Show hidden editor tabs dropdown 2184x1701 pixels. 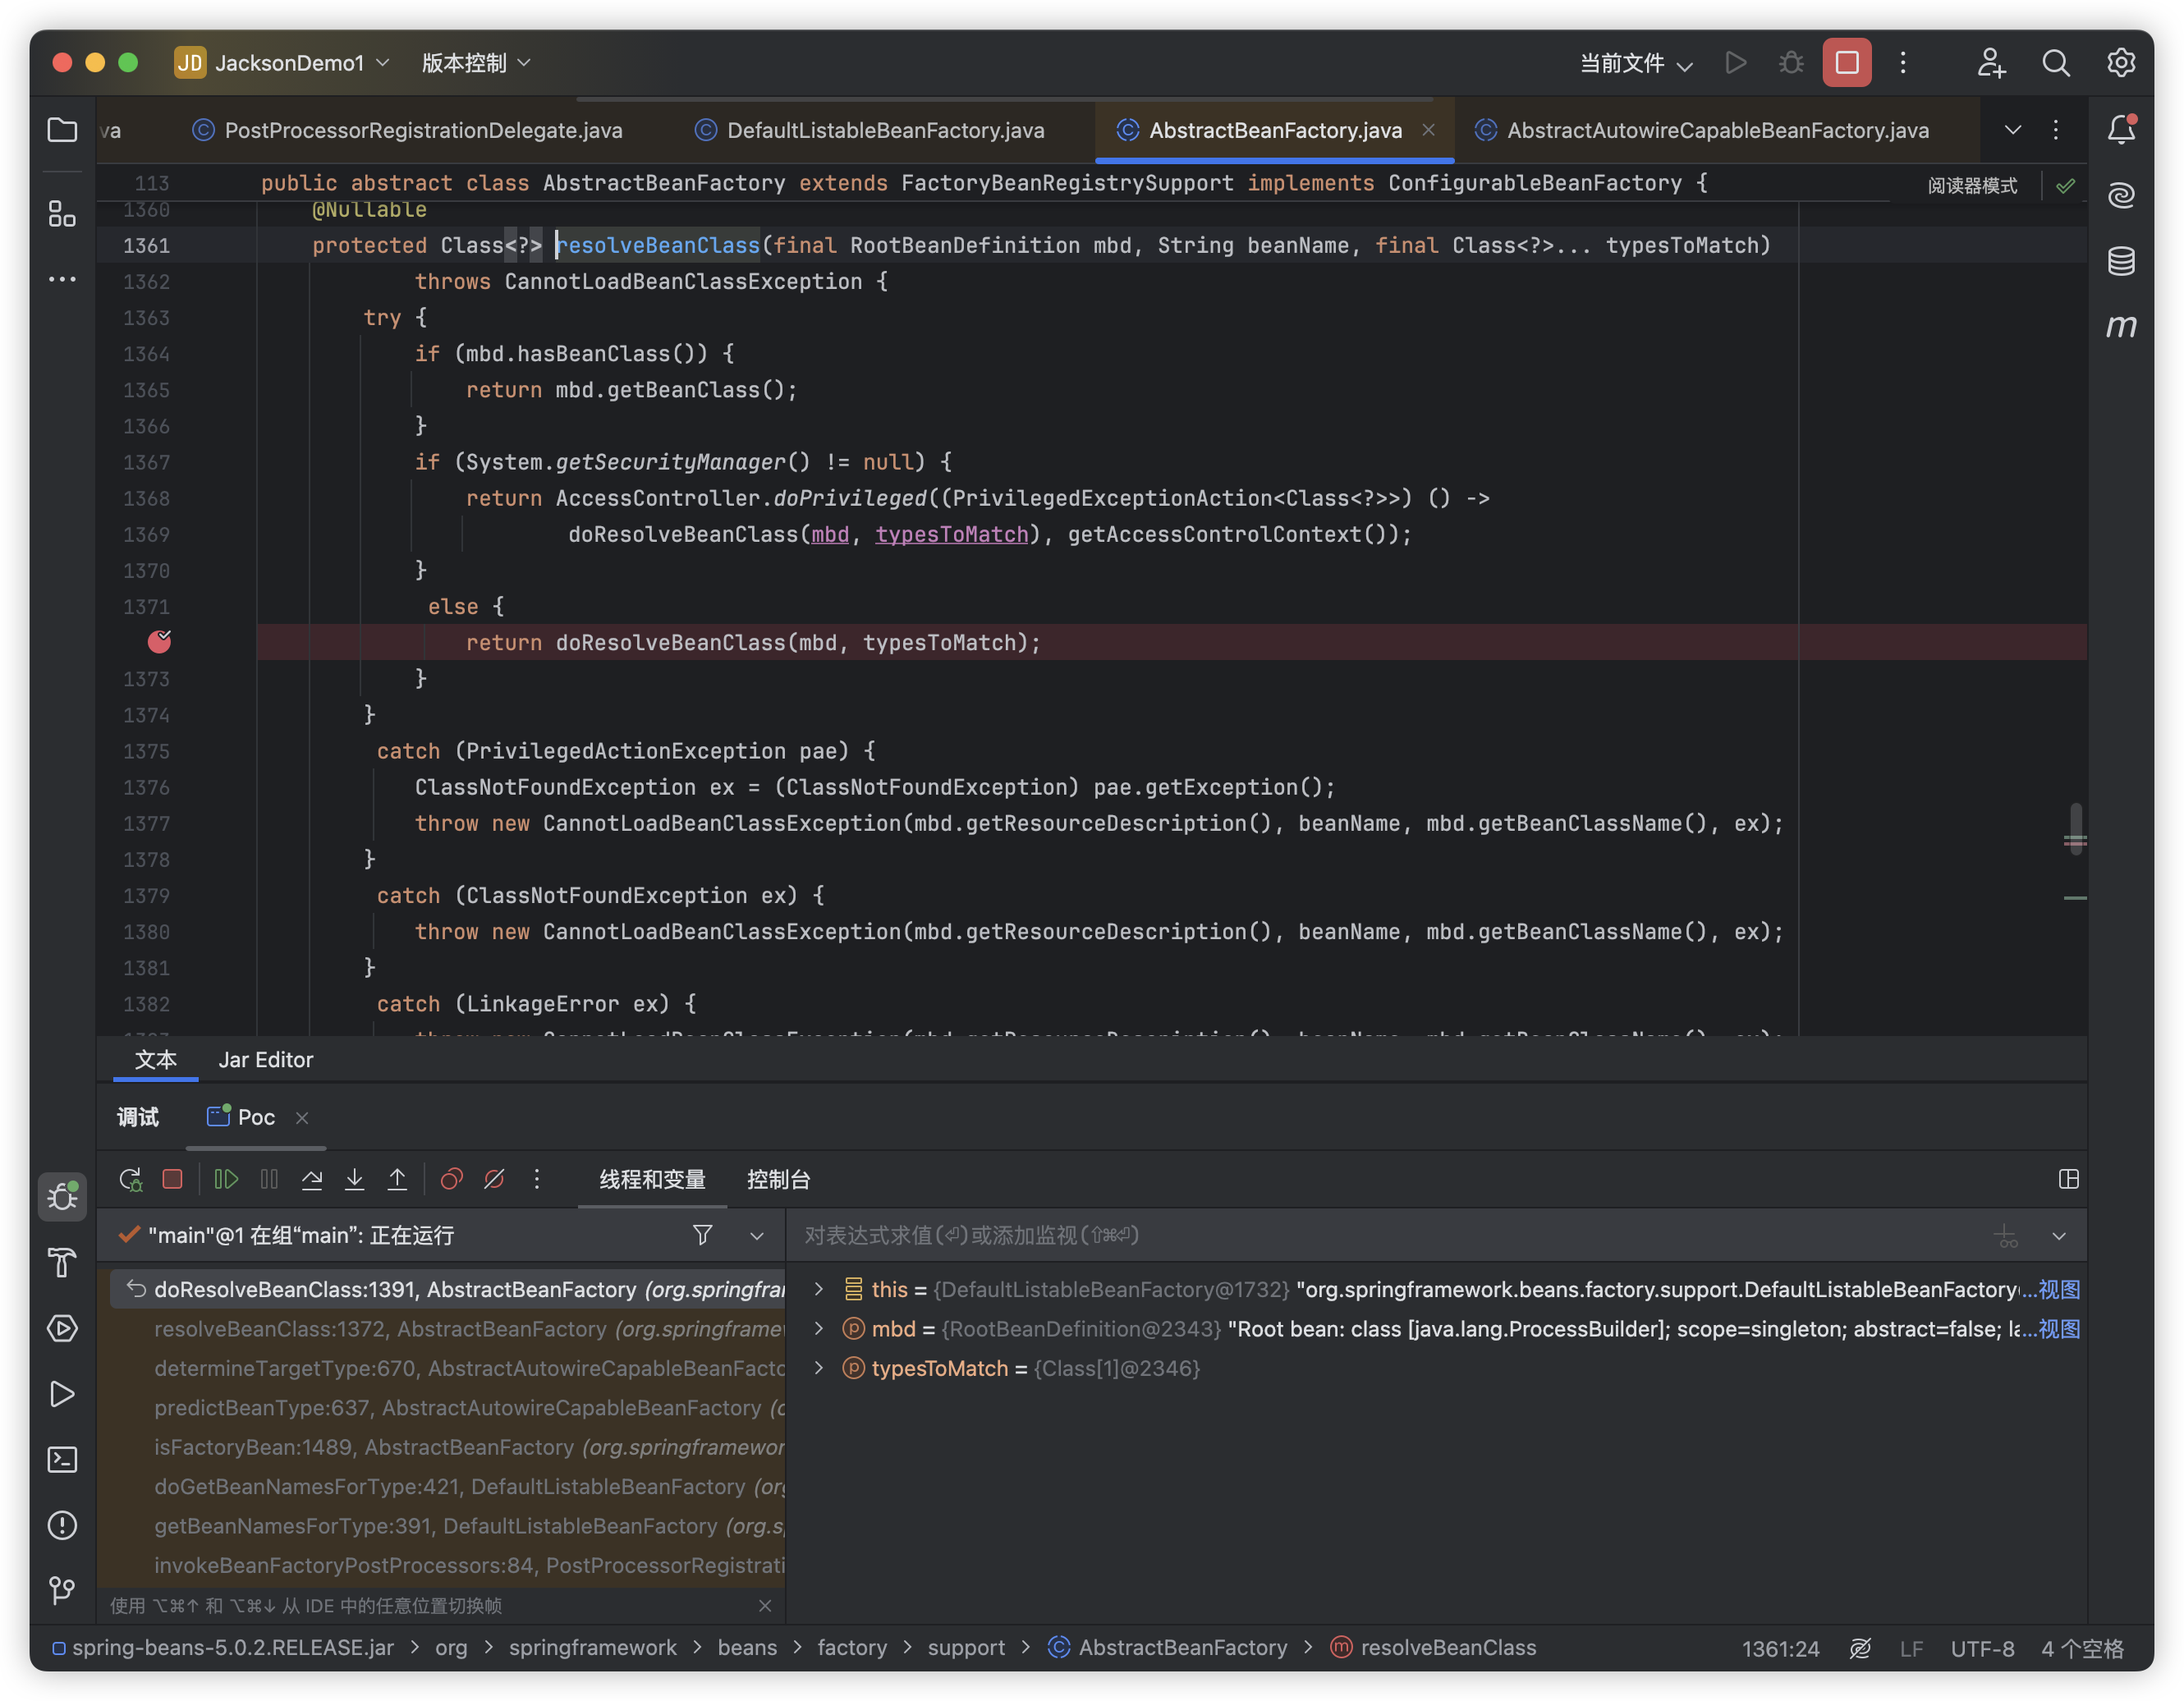2013,130
